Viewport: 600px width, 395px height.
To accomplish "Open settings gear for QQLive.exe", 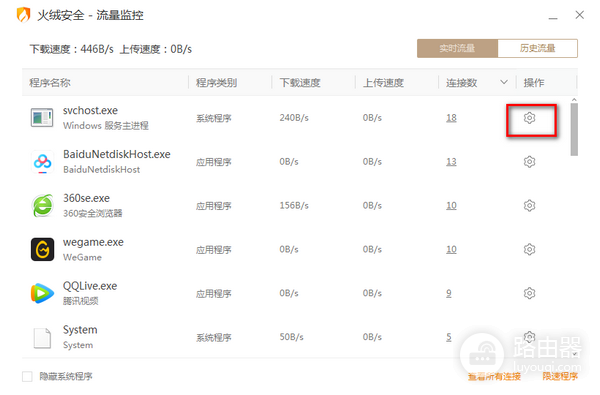I will click(x=529, y=293).
